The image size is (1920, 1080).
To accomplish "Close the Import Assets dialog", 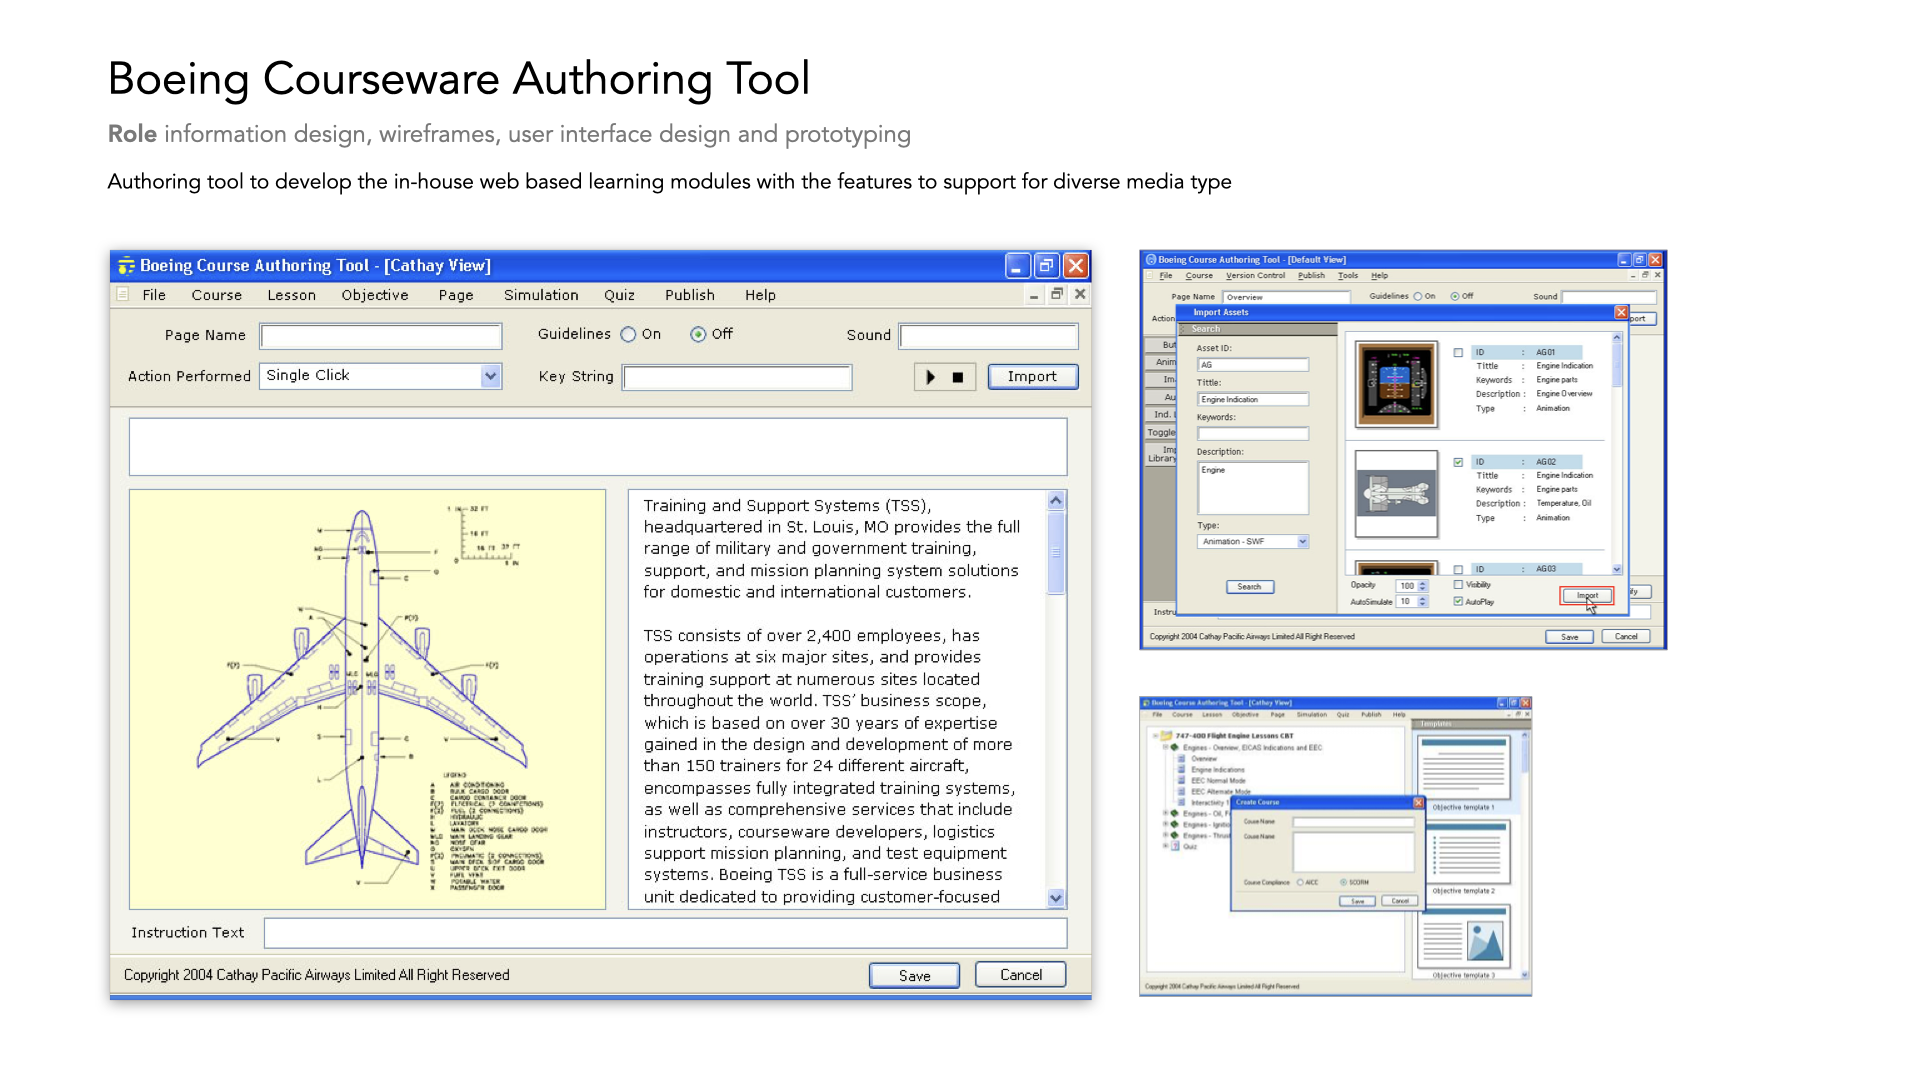I will tap(1620, 313).
